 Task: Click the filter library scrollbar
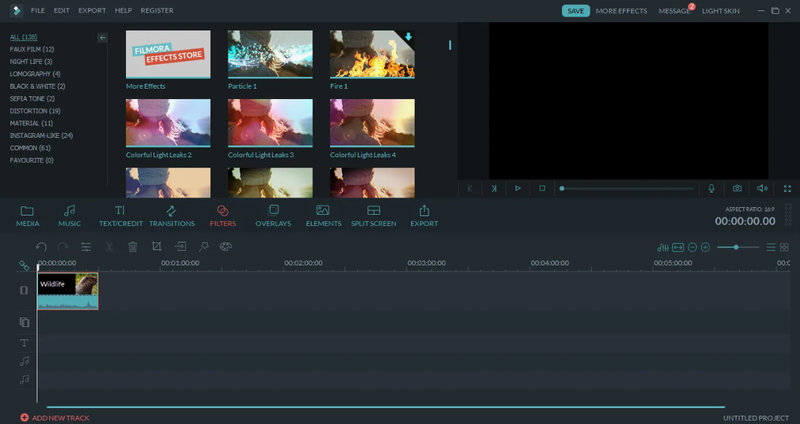449,45
